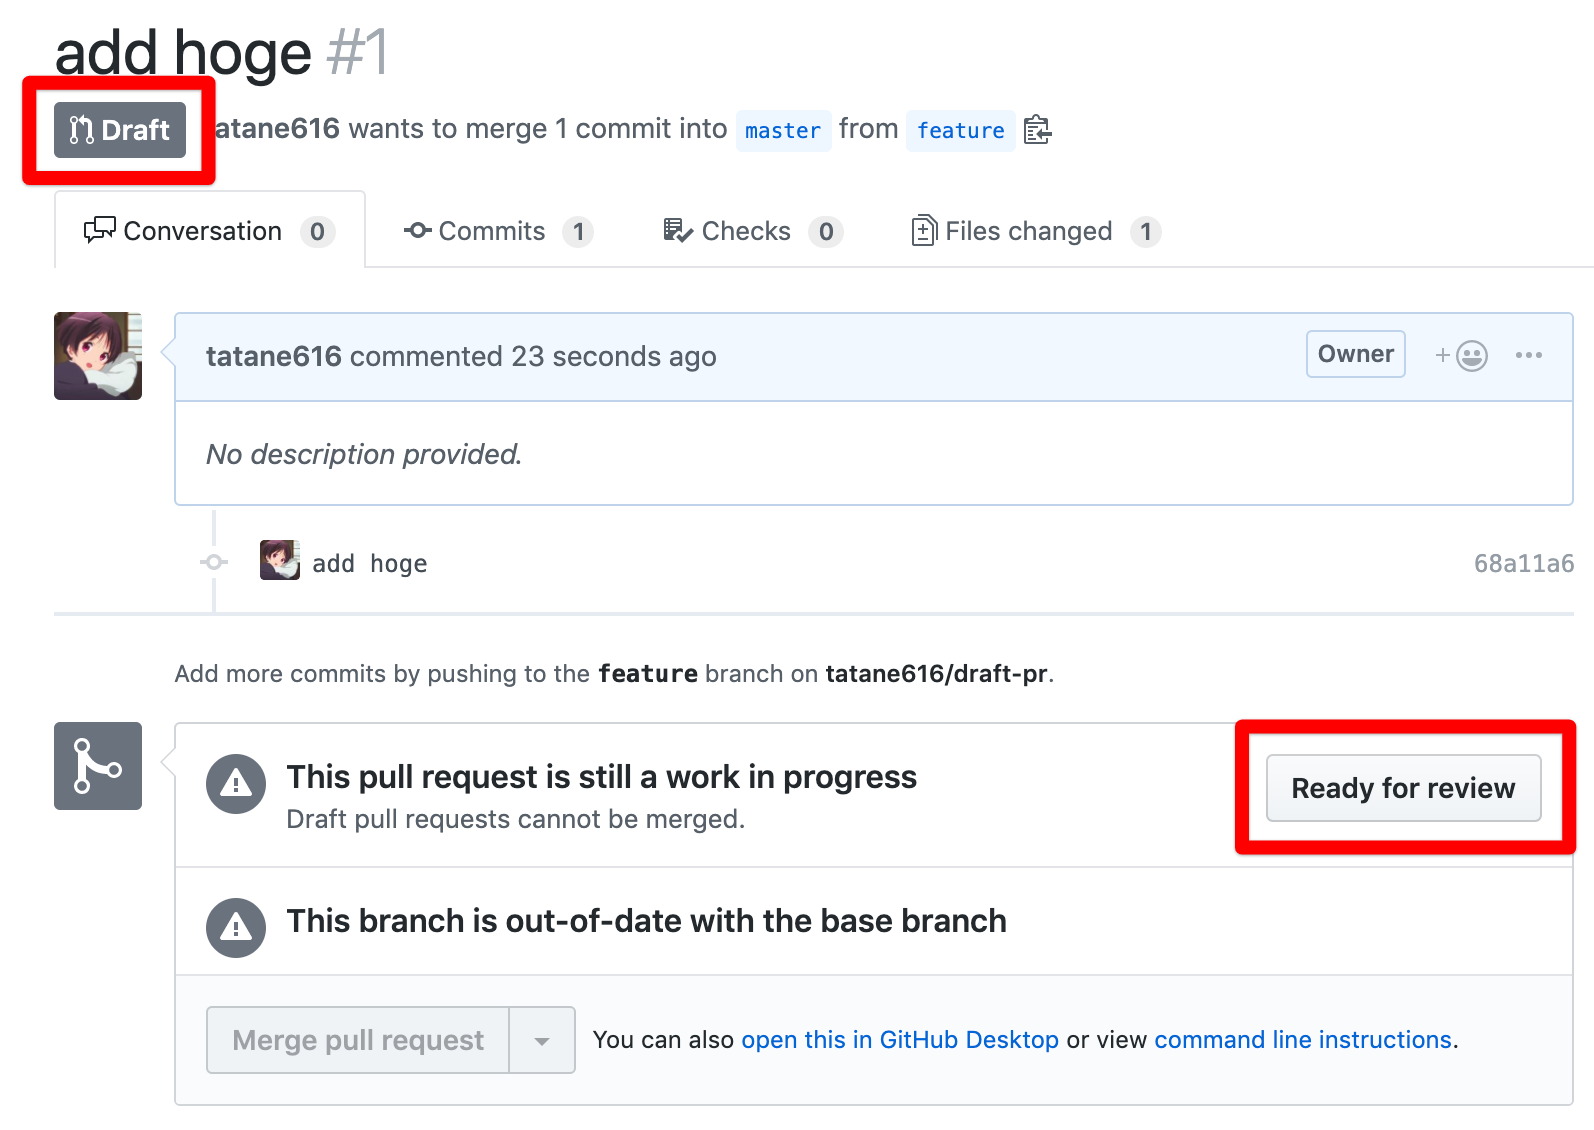Select the Checks tab
1594x1130 pixels.
[746, 231]
